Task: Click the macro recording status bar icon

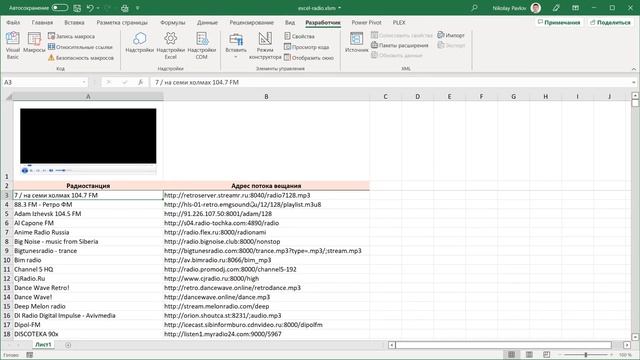Action: [29, 355]
